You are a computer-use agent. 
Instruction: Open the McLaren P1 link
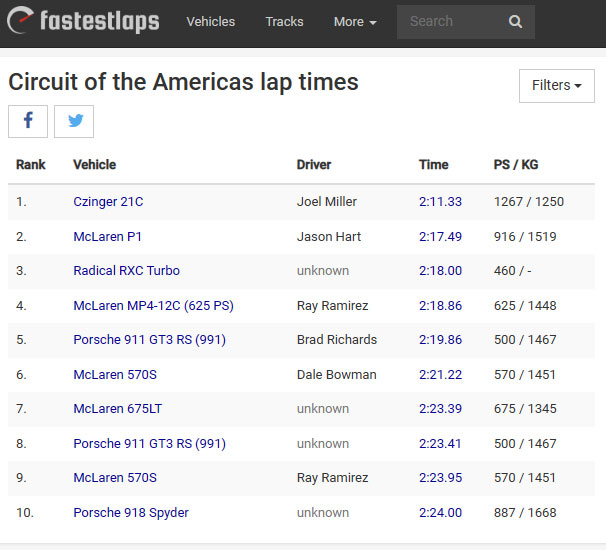coord(107,237)
